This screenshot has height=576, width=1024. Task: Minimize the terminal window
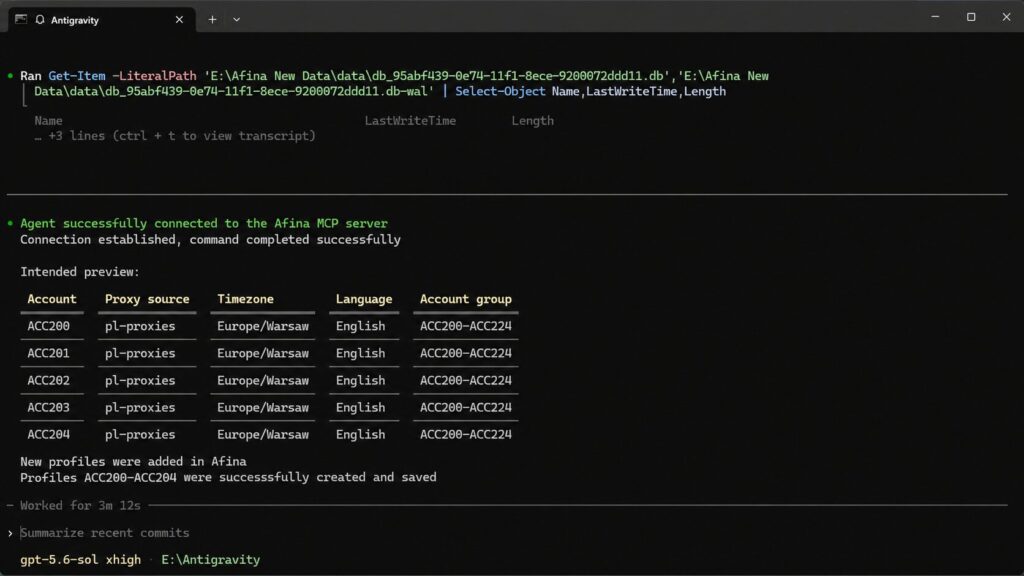click(935, 17)
